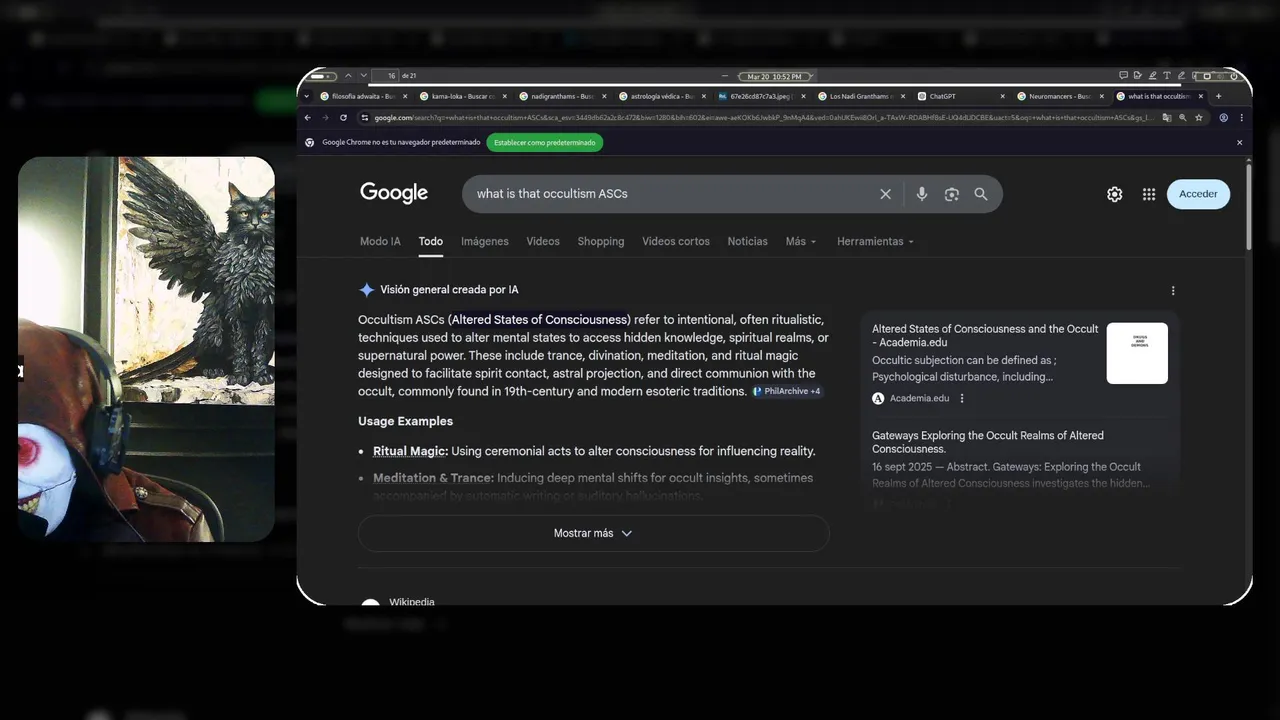Open Chrome three-dot menu
The width and height of the screenshot is (1280, 720).
click(x=1241, y=117)
